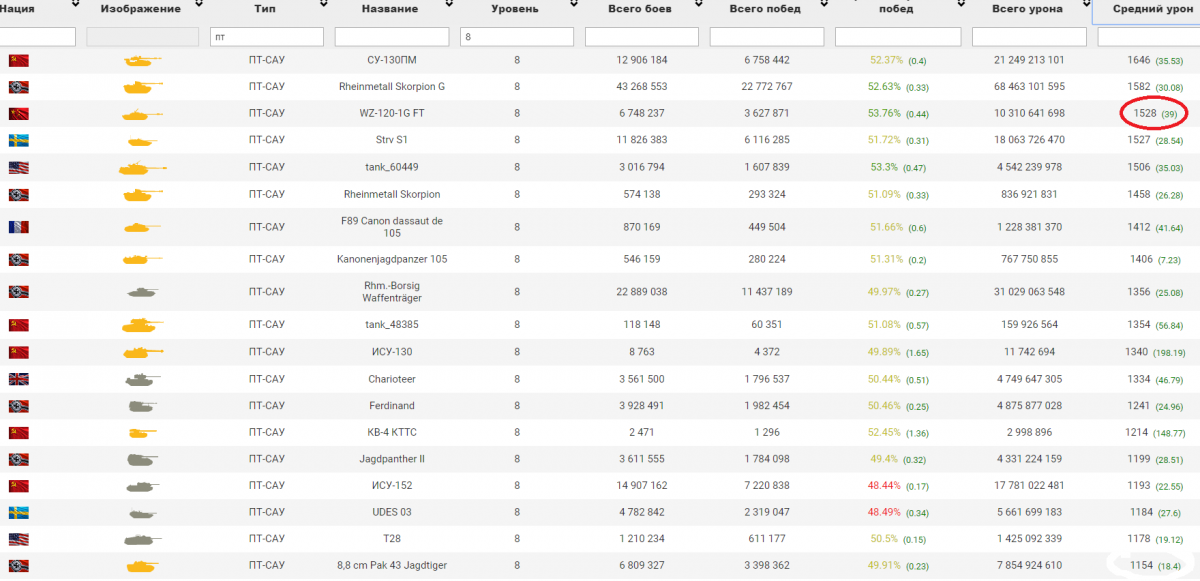
Task: Click the USSR flag in the КВ-4 КТТС row
Action: (x=18, y=433)
